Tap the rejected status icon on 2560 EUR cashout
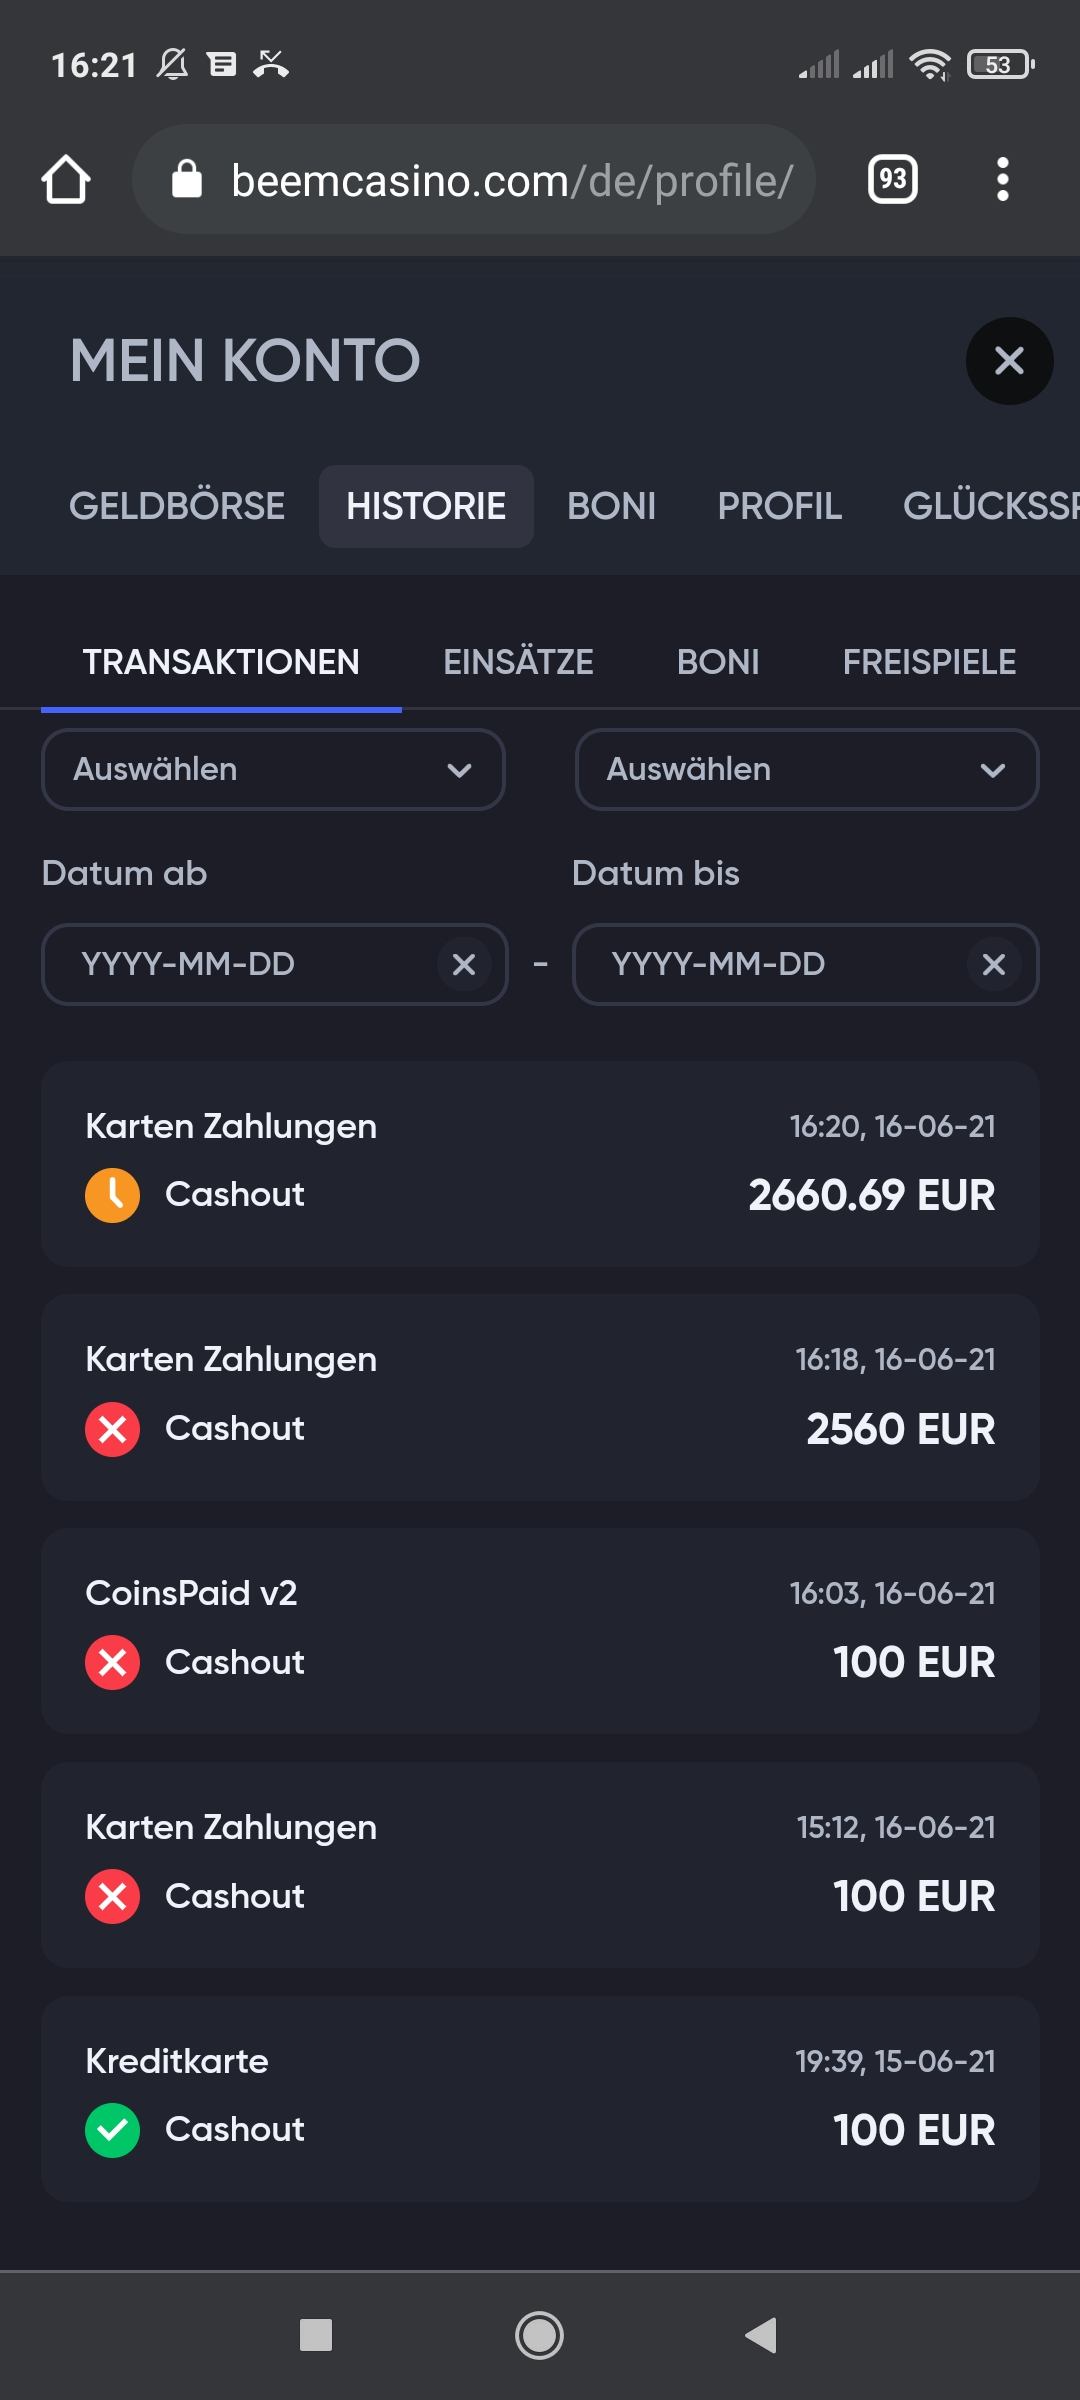 [x=113, y=1429]
